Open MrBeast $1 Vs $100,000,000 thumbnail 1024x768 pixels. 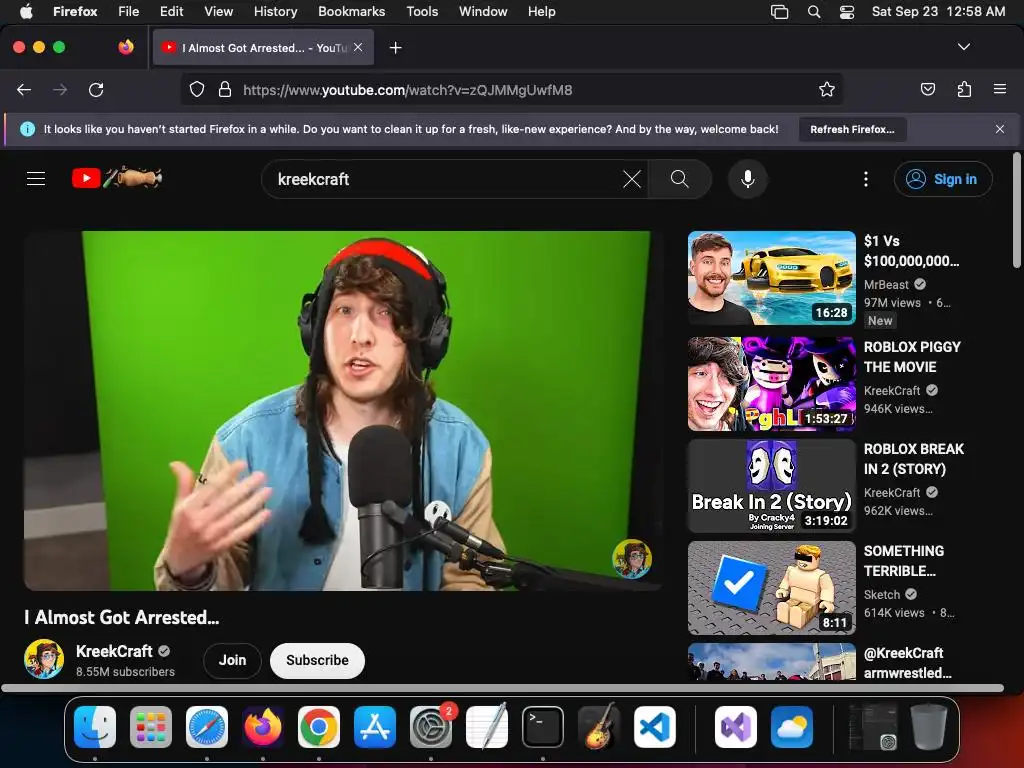pyautogui.click(x=771, y=278)
